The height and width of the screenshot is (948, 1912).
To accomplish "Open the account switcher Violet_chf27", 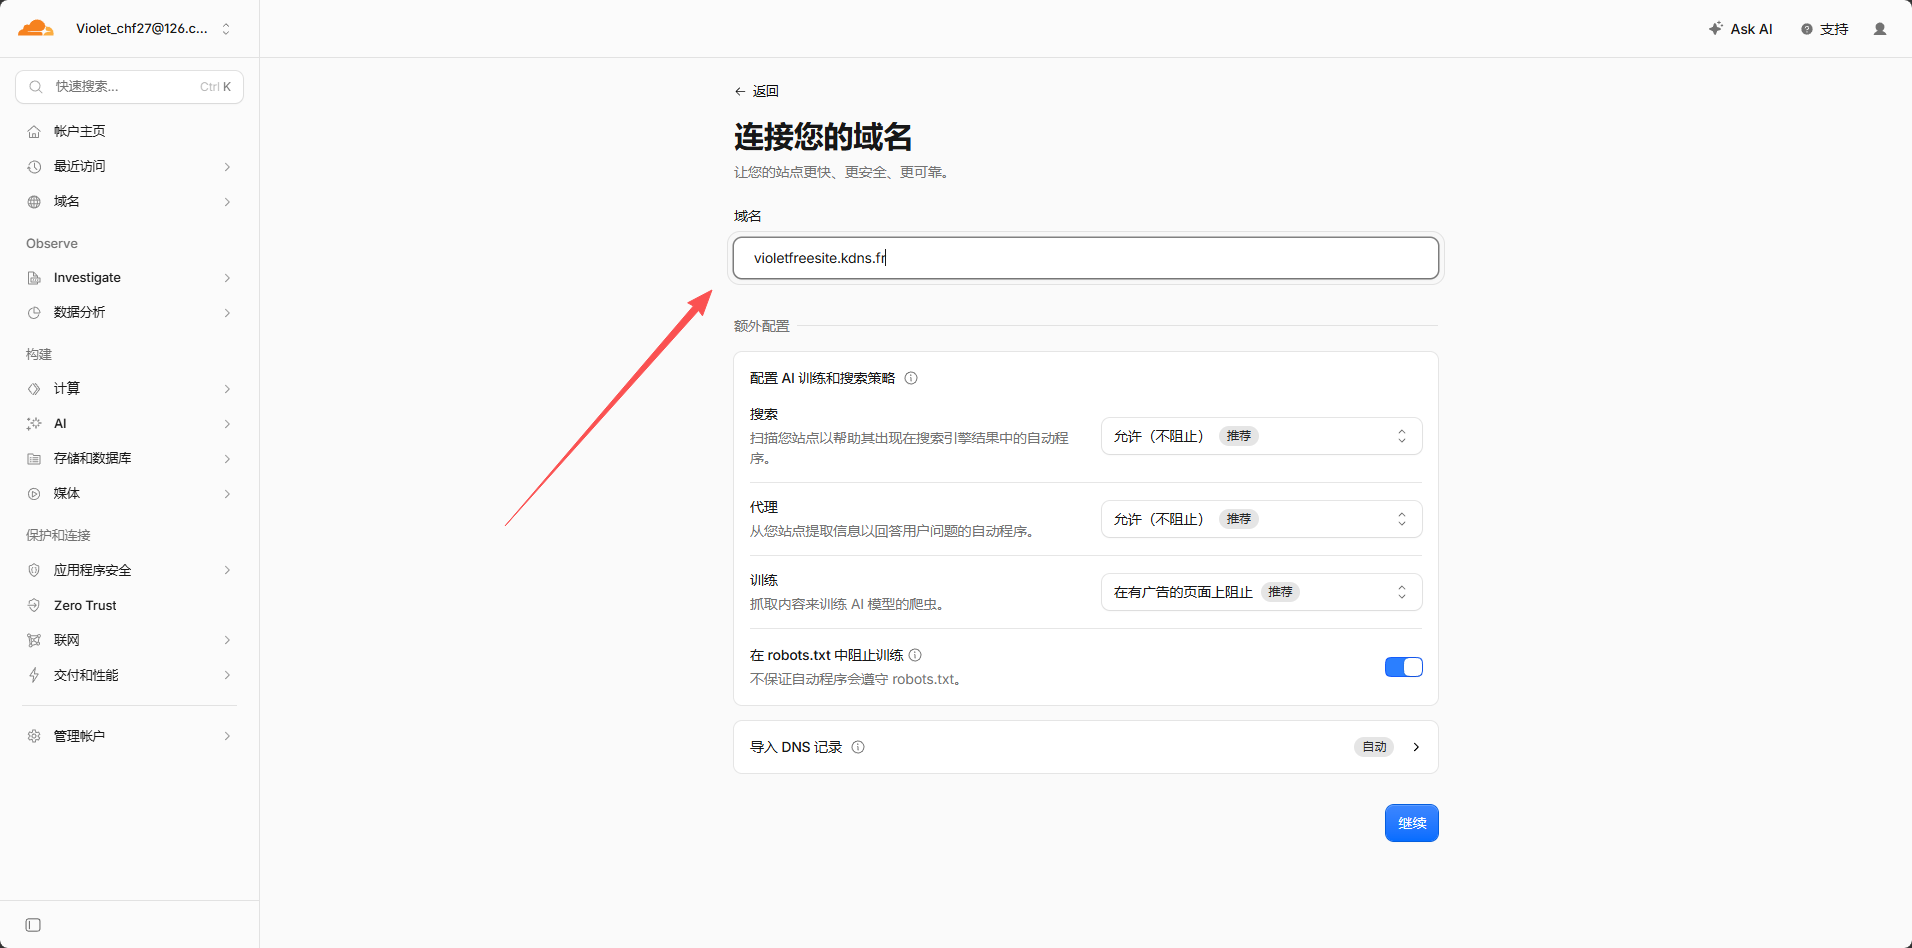I will point(153,29).
